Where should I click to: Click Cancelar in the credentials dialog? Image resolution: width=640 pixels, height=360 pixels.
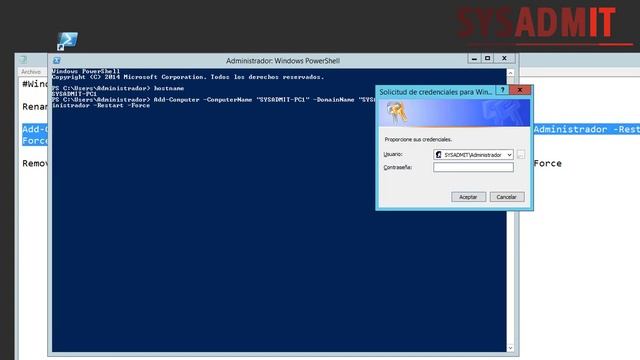pos(507,197)
